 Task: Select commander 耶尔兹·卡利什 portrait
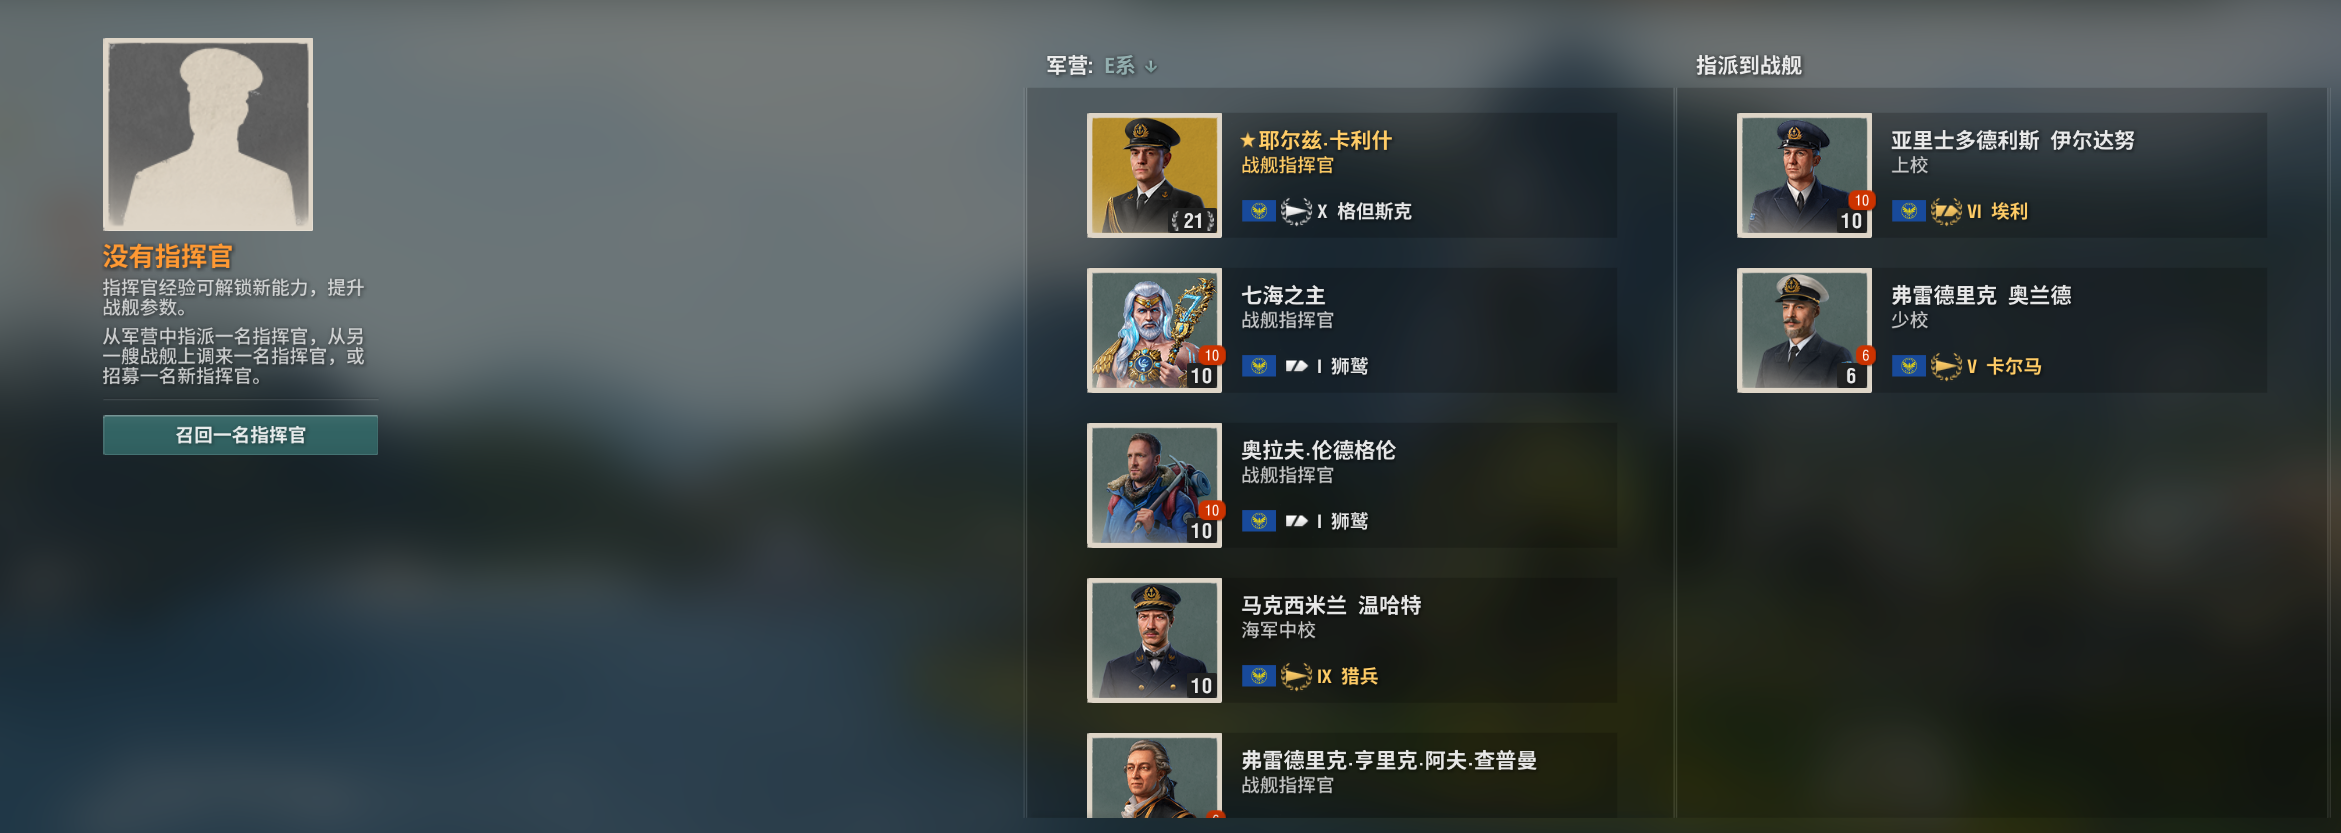tap(1154, 175)
